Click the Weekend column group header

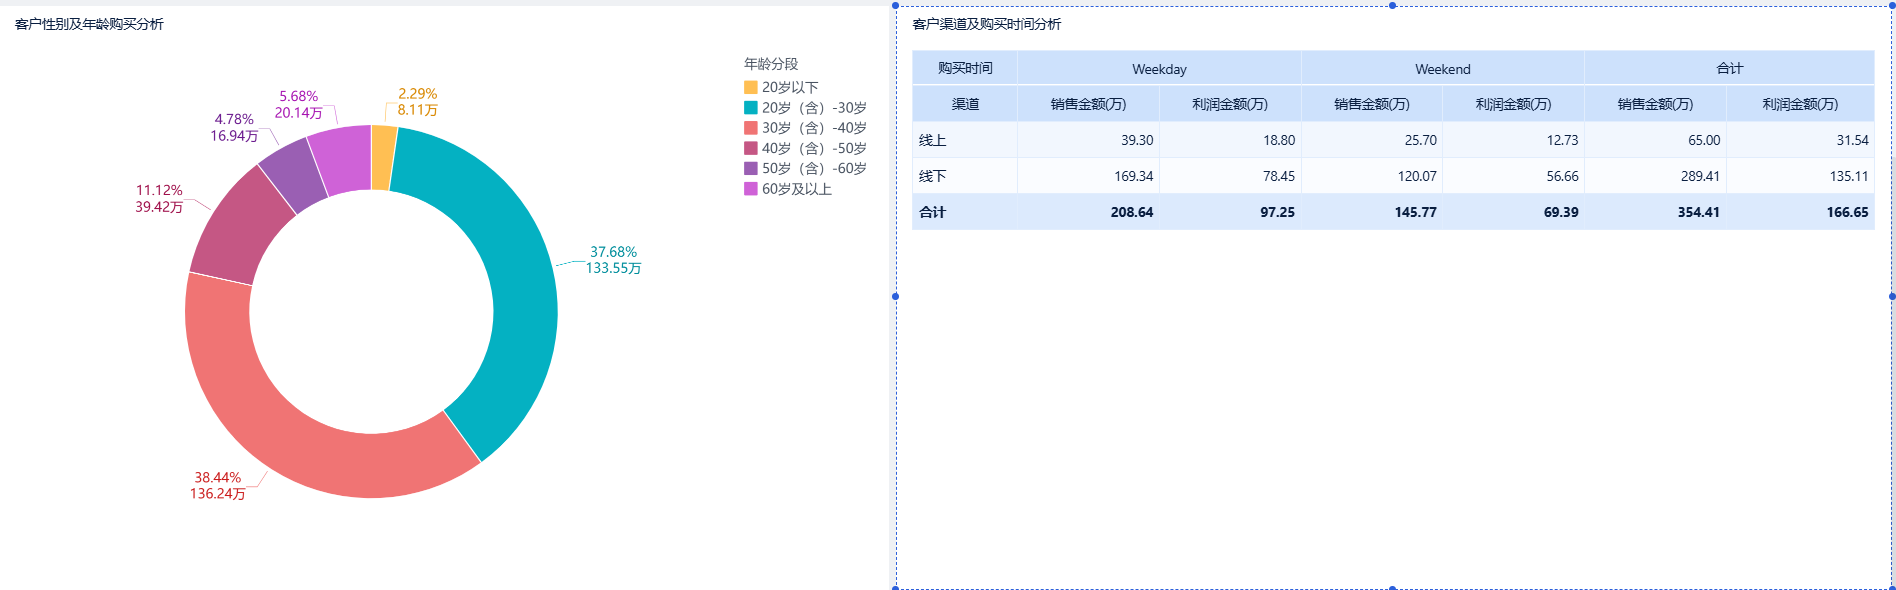coord(1442,69)
